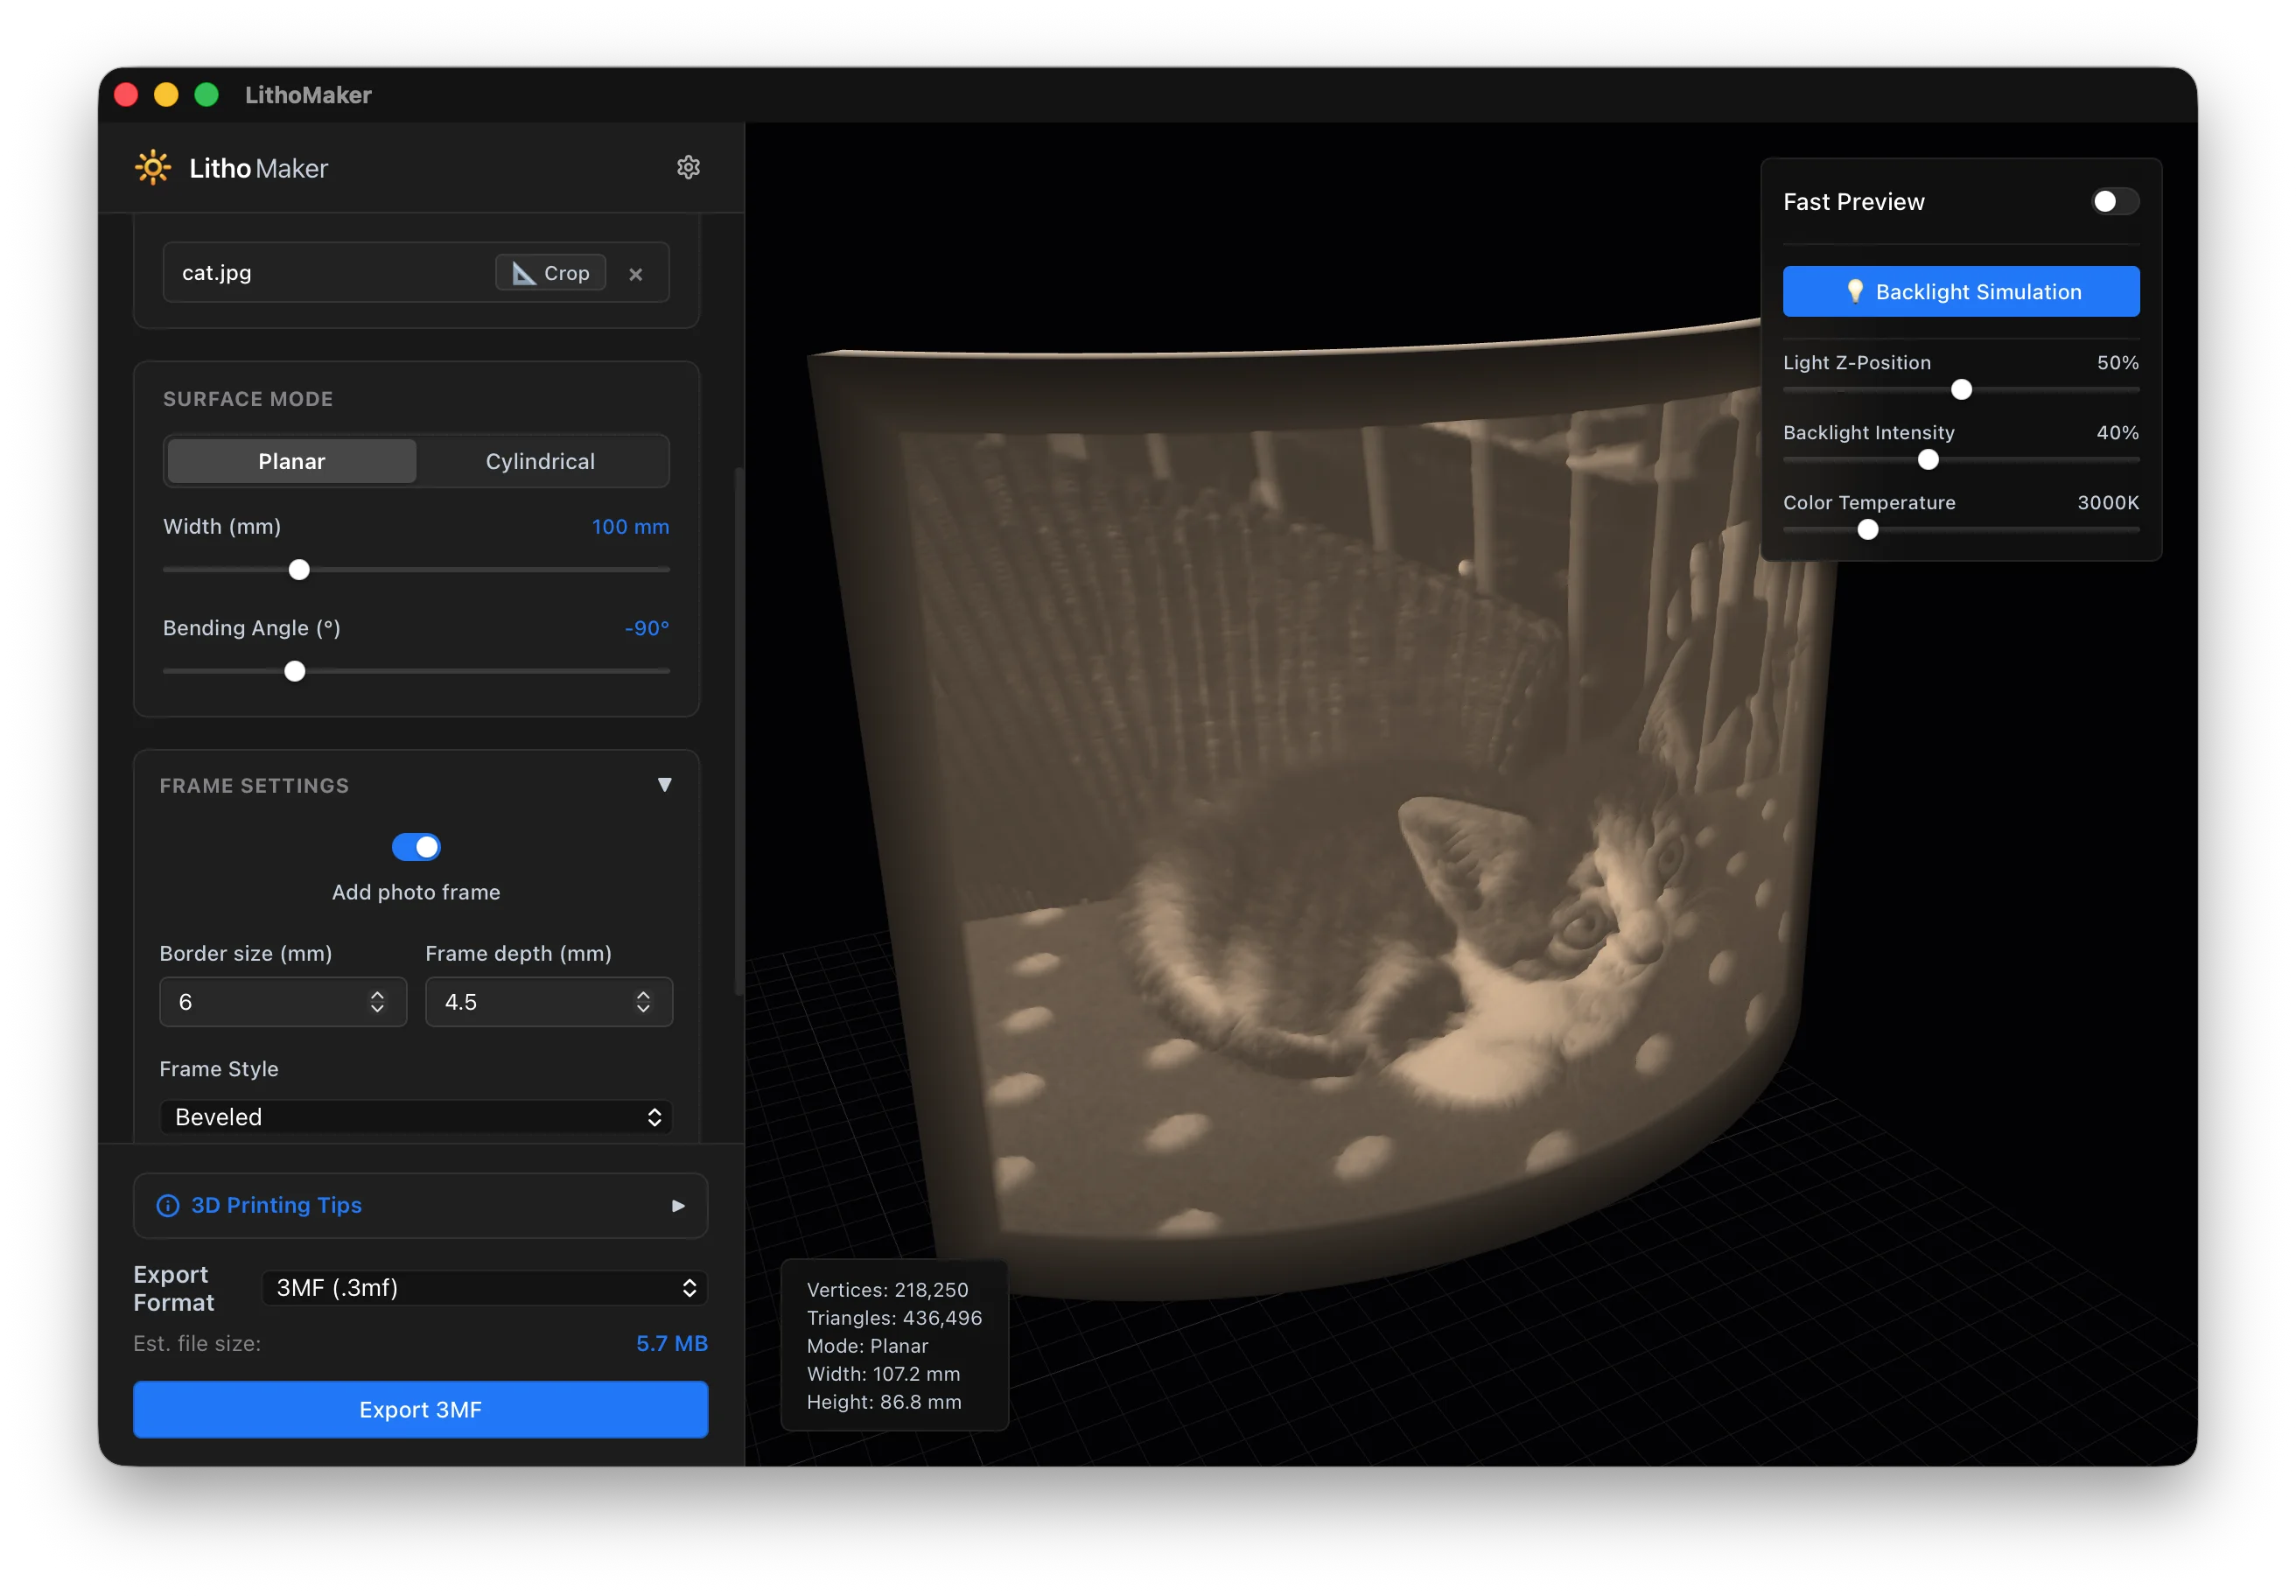Click the Backlight Simulation button
Image resolution: width=2296 pixels, height=1596 pixels.
coord(1961,292)
